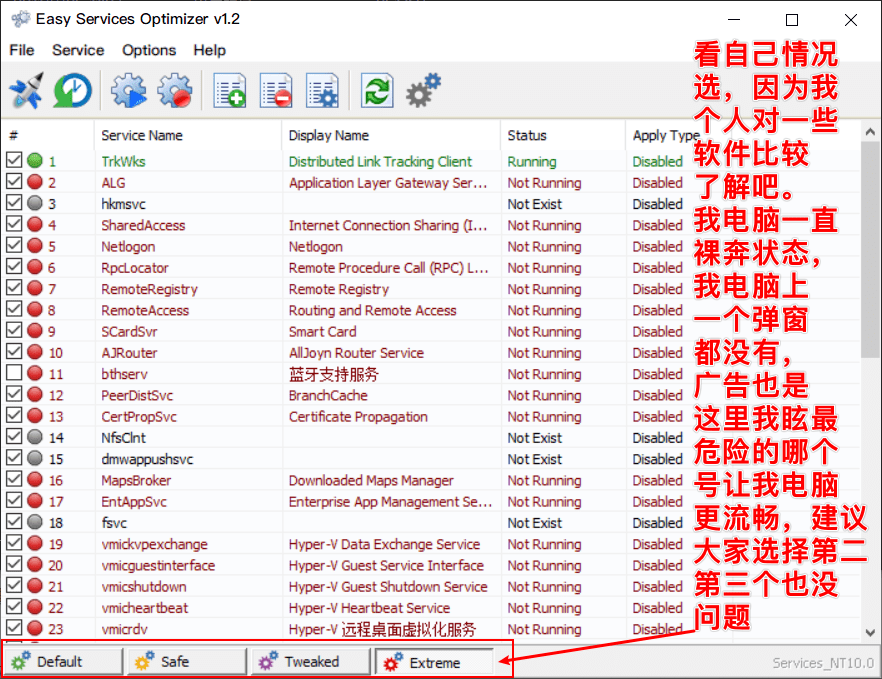The image size is (882, 679).
Task: Open the Service menu
Action: (x=78, y=50)
